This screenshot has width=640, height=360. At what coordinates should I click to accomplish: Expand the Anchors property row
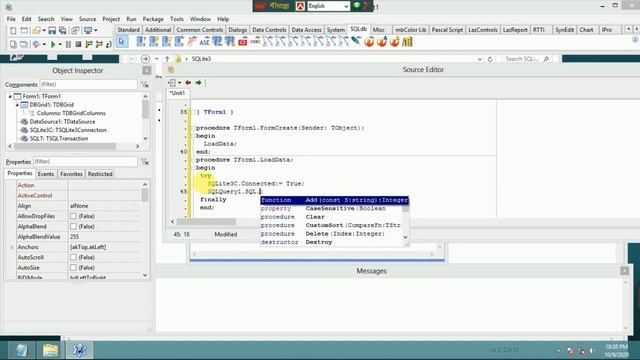tap(11, 247)
